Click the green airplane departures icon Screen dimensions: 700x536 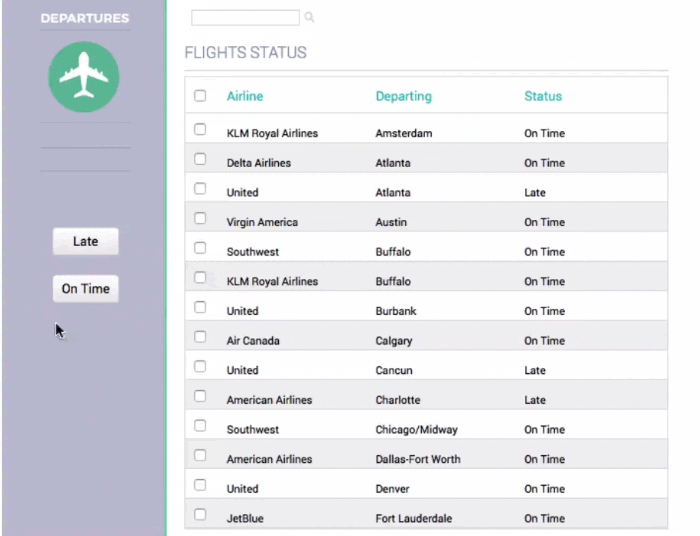point(84,77)
